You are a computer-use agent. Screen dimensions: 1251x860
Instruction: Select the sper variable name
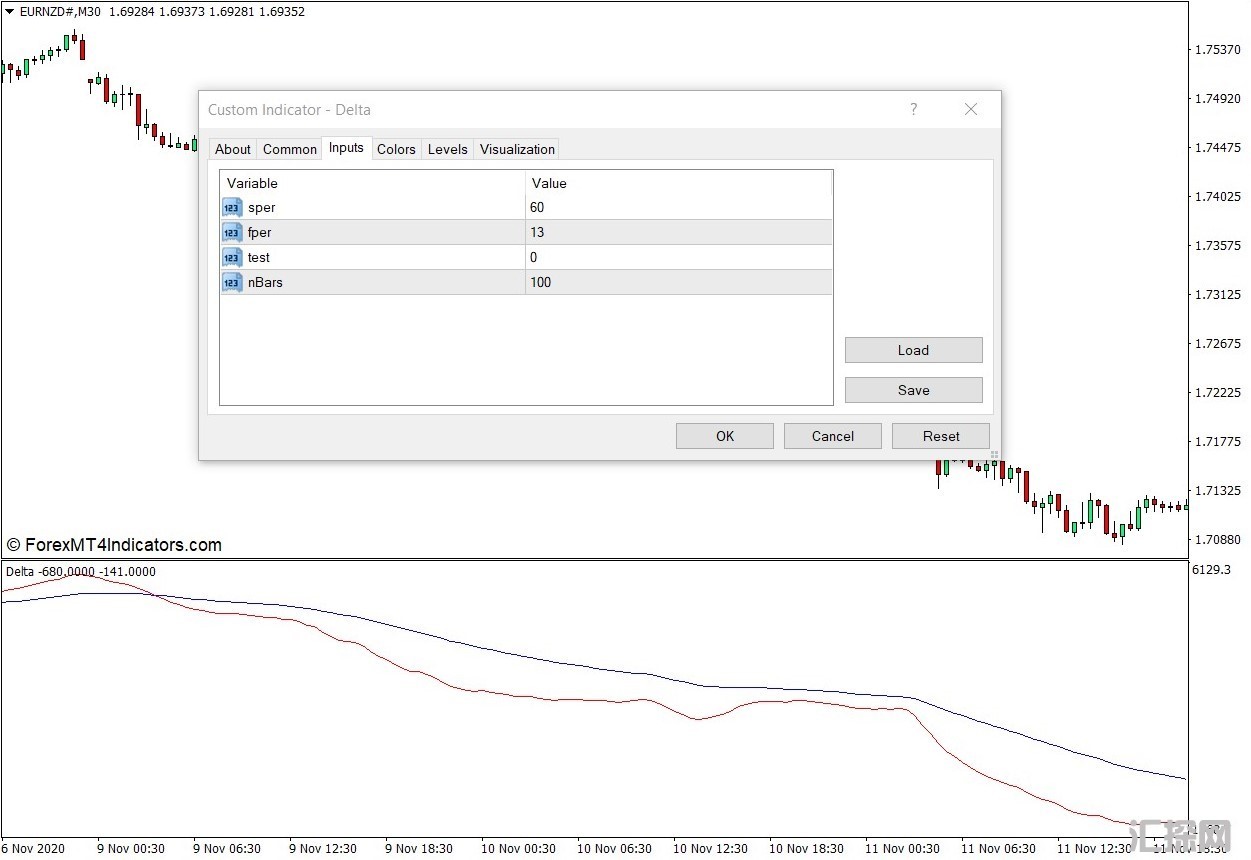(x=262, y=208)
